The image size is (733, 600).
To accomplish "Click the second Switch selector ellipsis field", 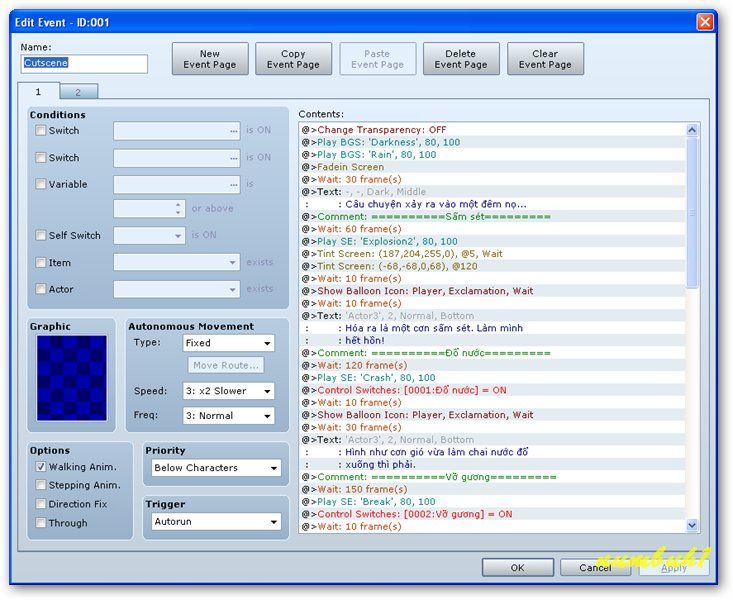I will click(177, 158).
